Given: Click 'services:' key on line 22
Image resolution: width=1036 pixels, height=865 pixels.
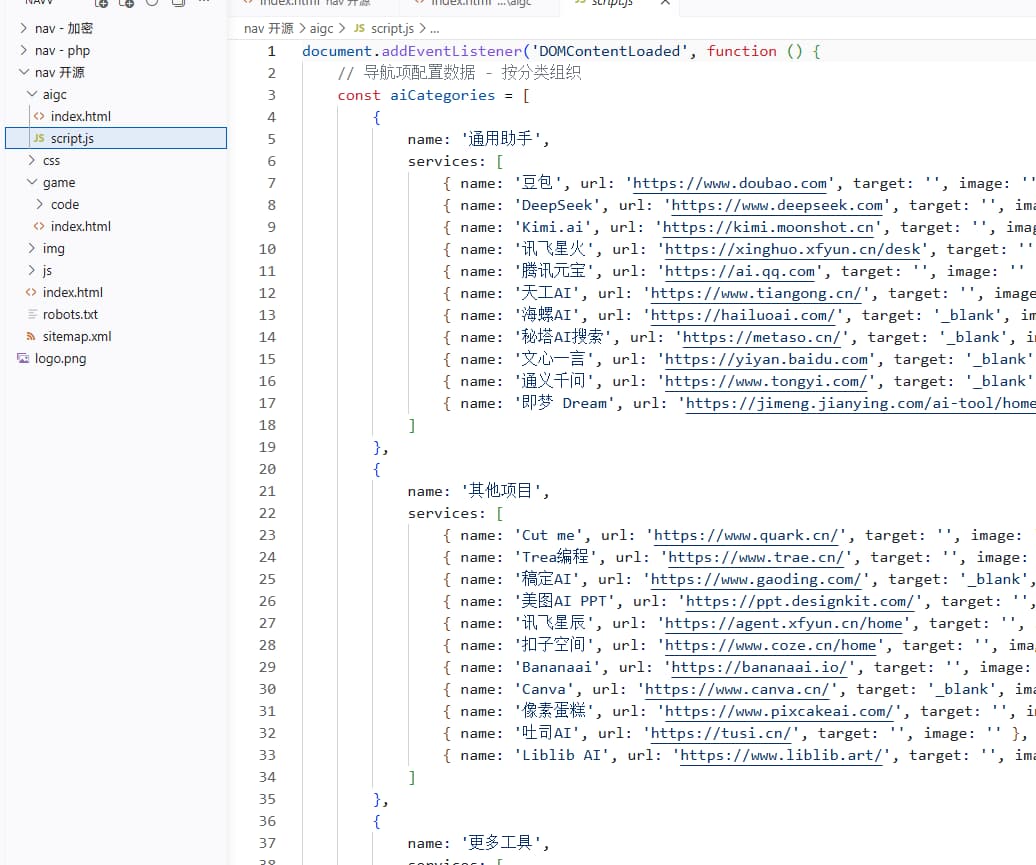Looking at the screenshot, I should [x=447, y=513].
